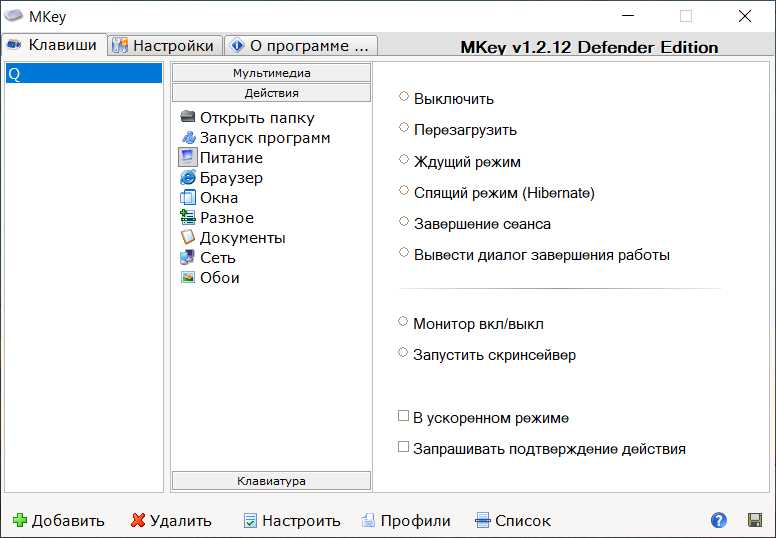Choose Сеть action label

218,258
